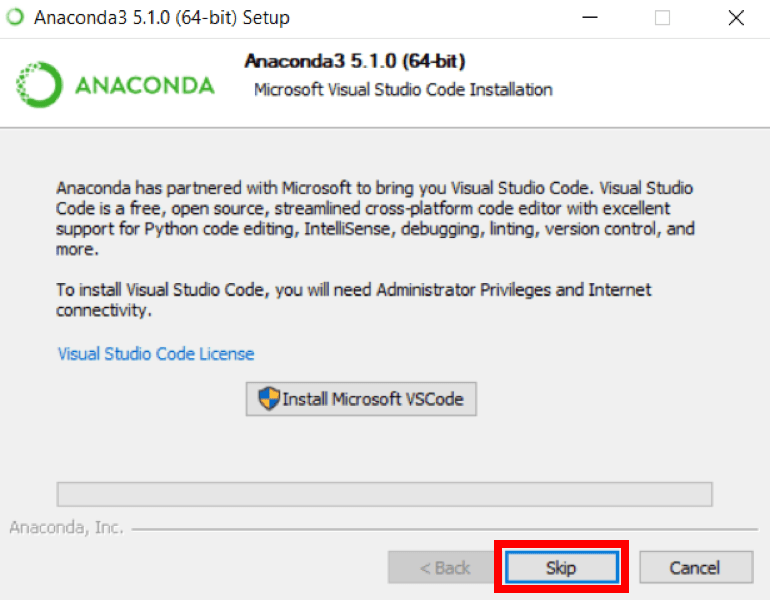Click the Microsoft Visual Studio Code Installation subtitle
The image size is (770, 600).
coord(403,90)
